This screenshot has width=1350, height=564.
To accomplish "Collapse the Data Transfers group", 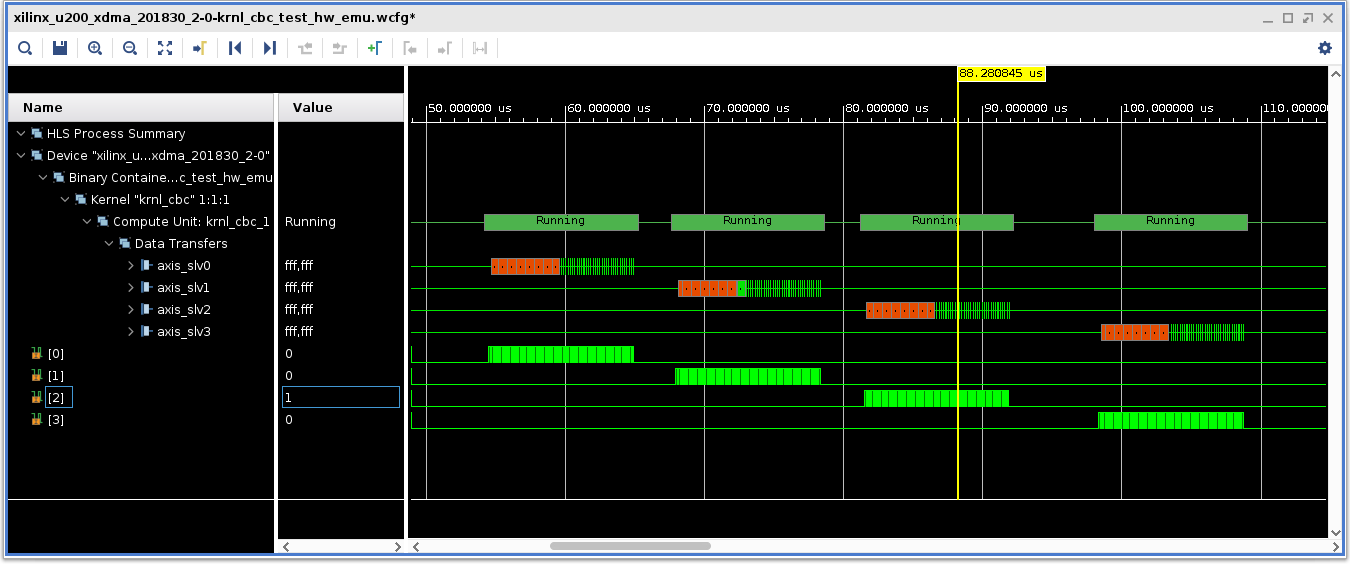I will click(110, 244).
